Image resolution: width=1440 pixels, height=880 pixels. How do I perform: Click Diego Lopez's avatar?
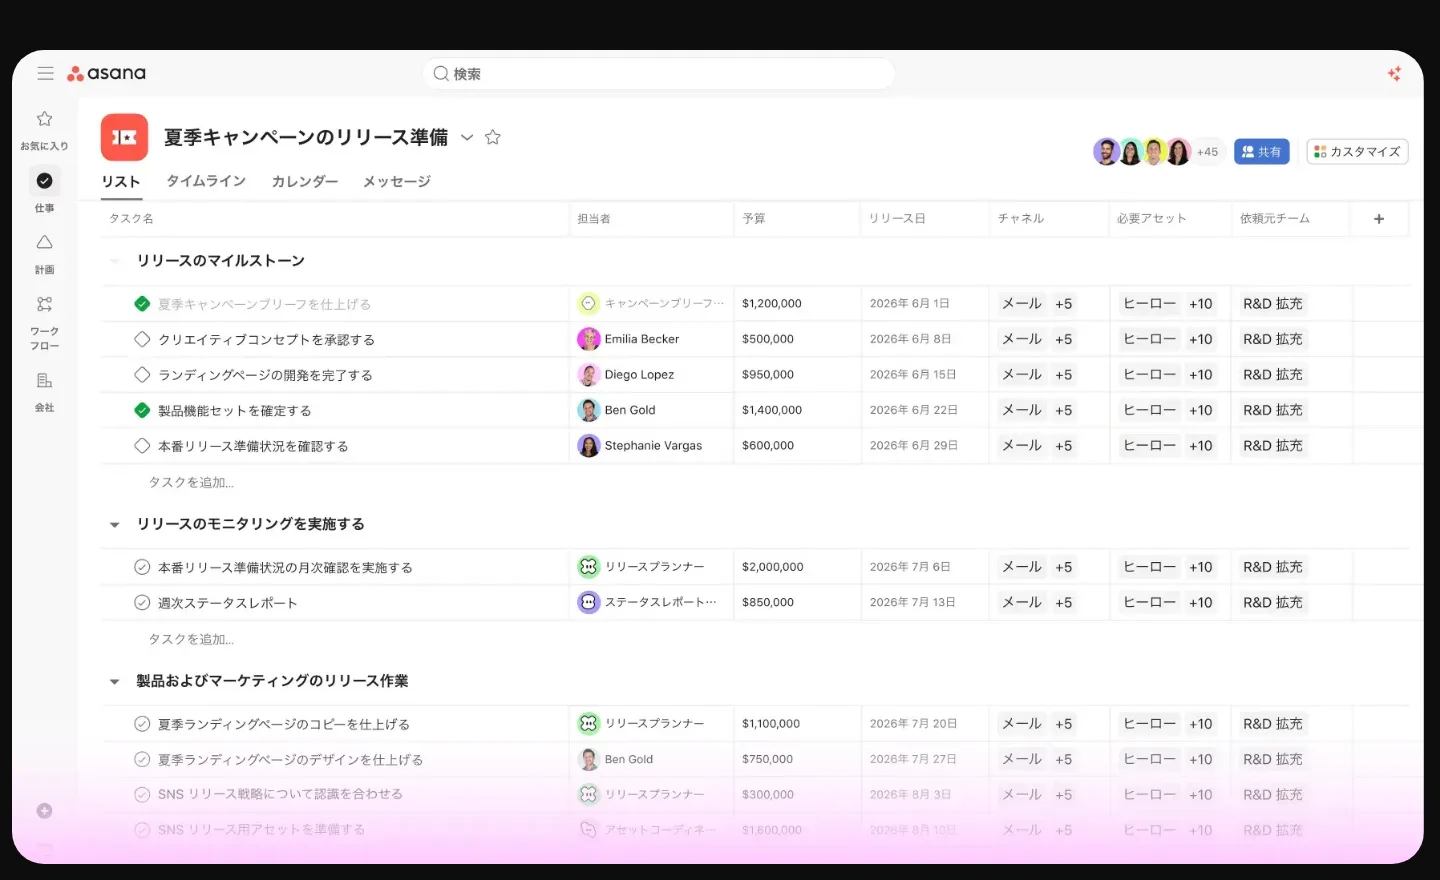click(x=588, y=375)
